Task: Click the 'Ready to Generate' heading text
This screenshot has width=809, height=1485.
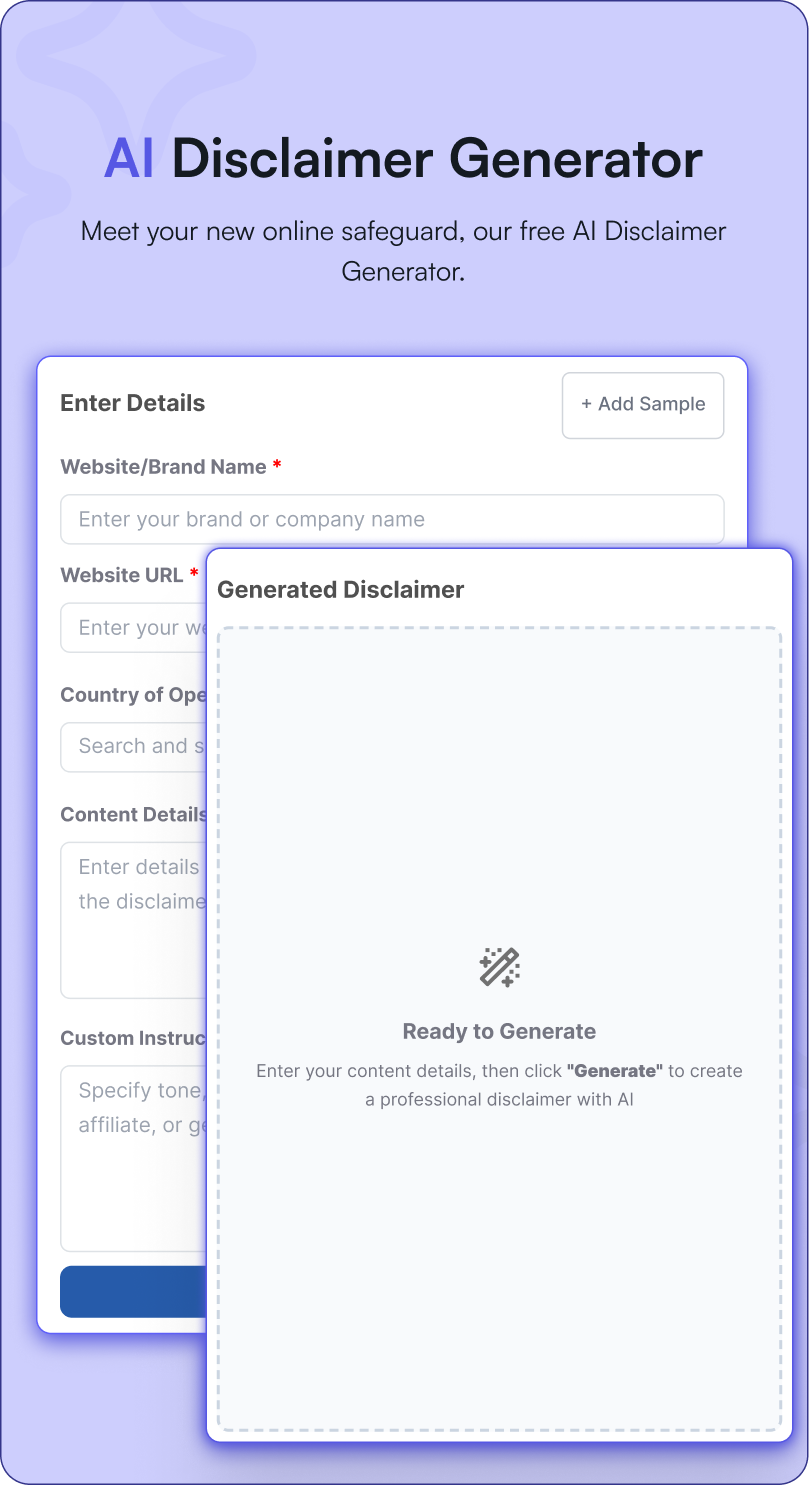Action: [499, 1031]
